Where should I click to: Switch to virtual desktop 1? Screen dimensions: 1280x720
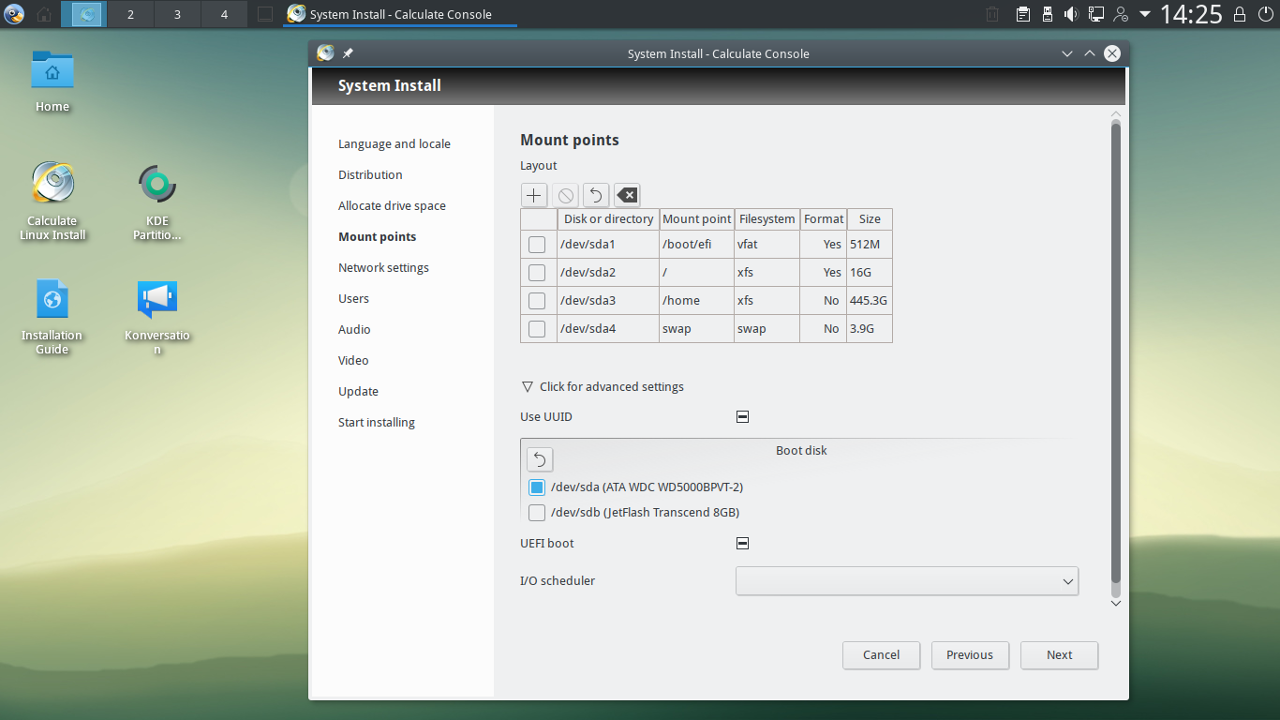[x=86, y=14]
